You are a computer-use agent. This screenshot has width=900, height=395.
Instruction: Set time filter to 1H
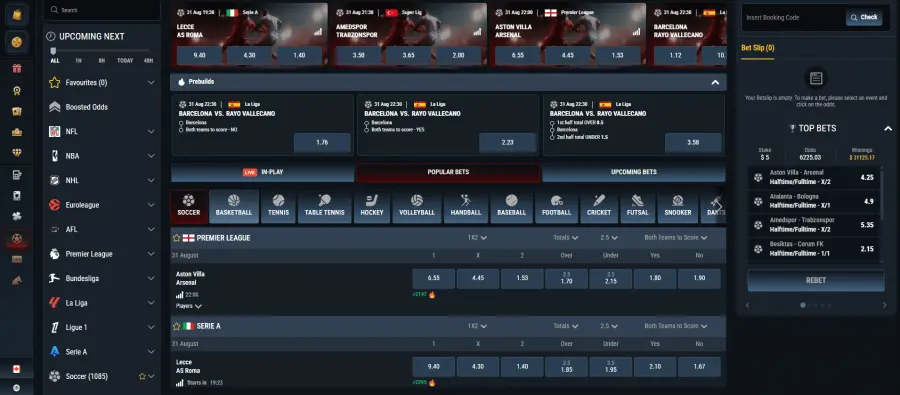click(x=79, y=60)
